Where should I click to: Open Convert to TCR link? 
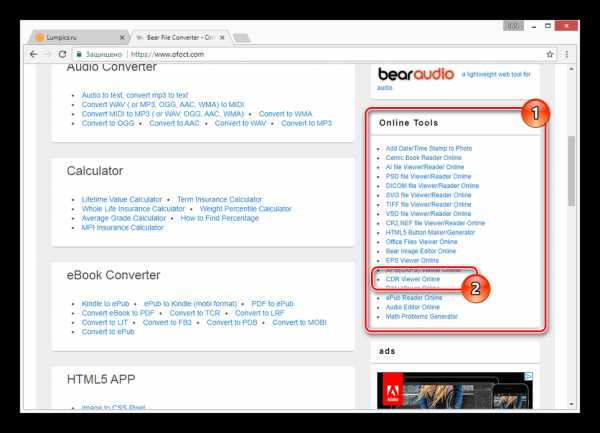point(195,313)
